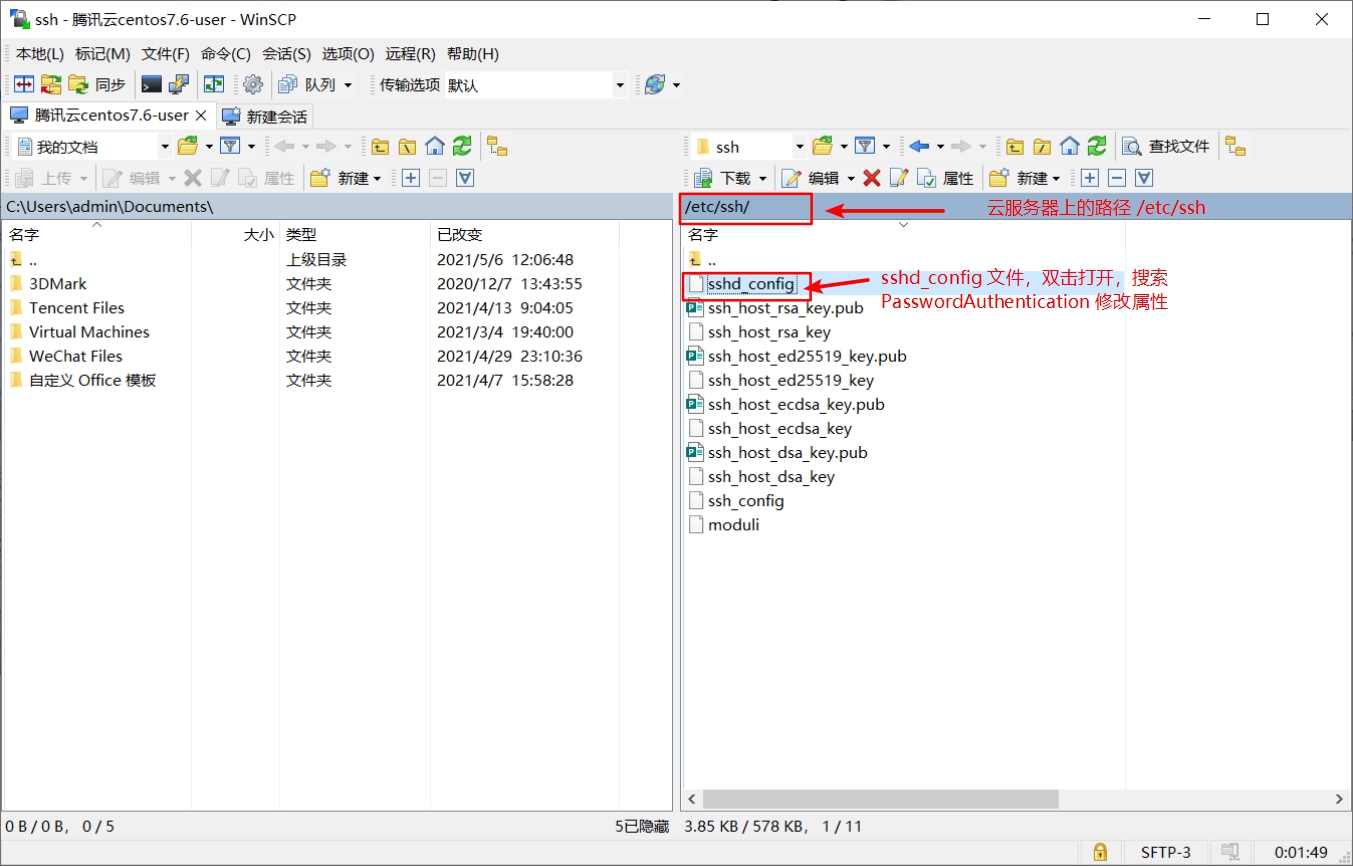This screenshot has width=1353, height=866.
Task: Click the 查找文件 find files button
Action: click(x=1166, y=146)
